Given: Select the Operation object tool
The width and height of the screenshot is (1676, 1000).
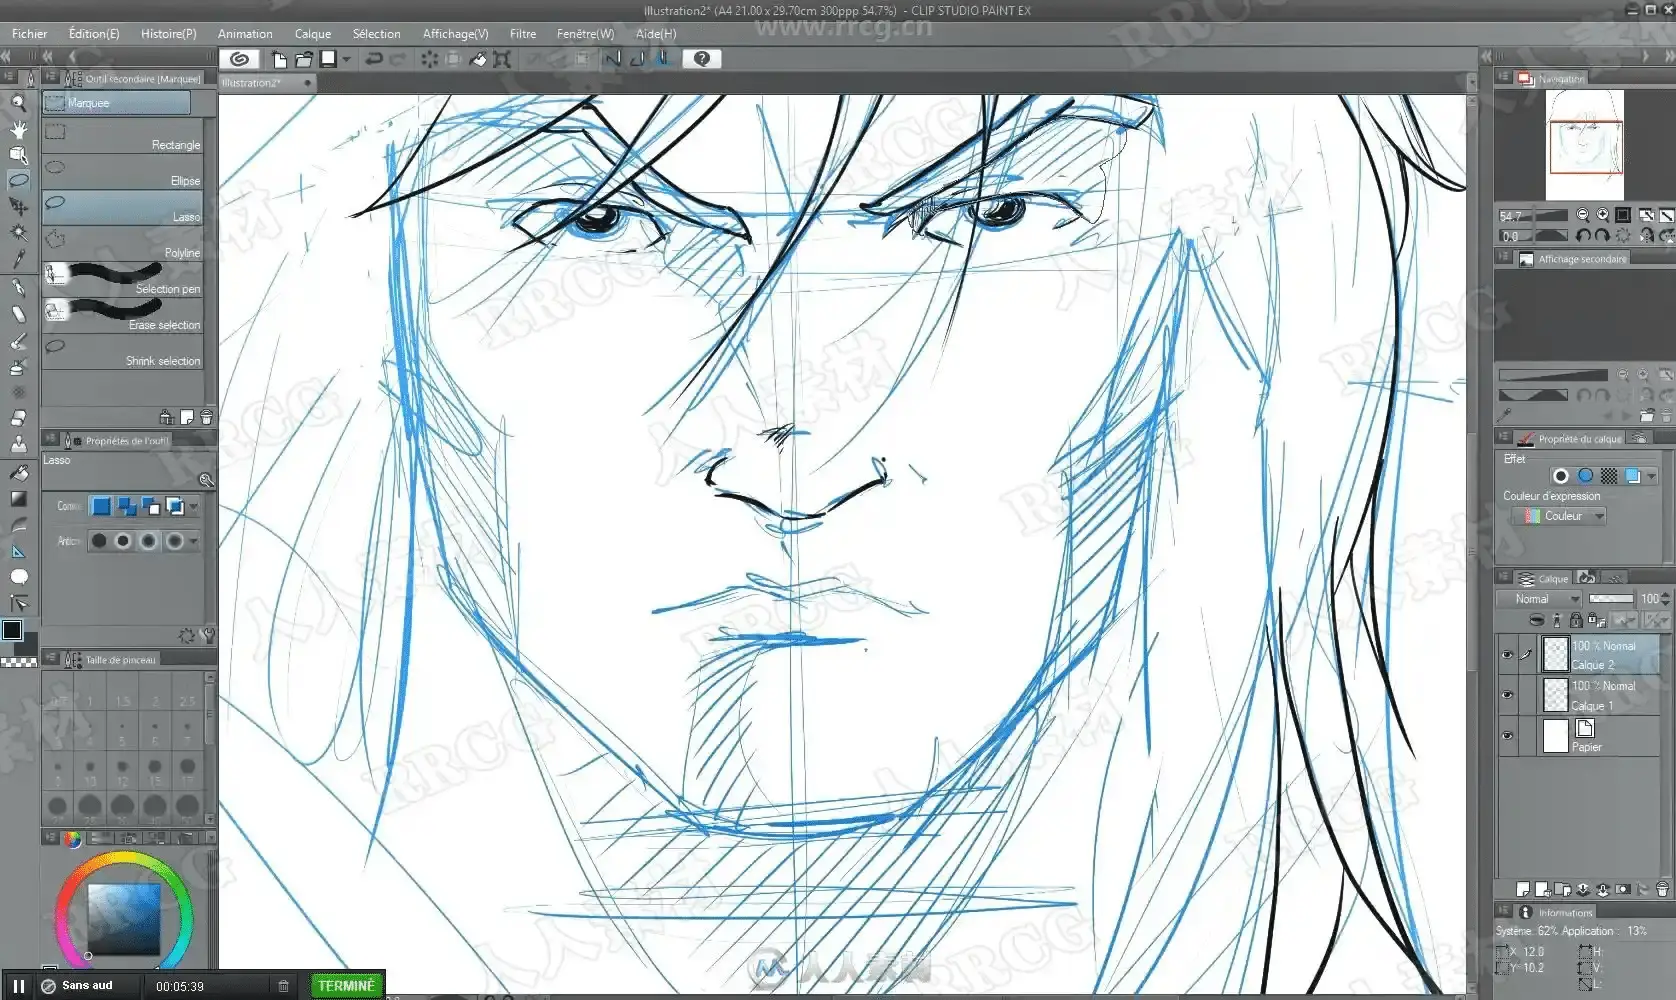Looking at the screenshot, I should click(18, 154).
